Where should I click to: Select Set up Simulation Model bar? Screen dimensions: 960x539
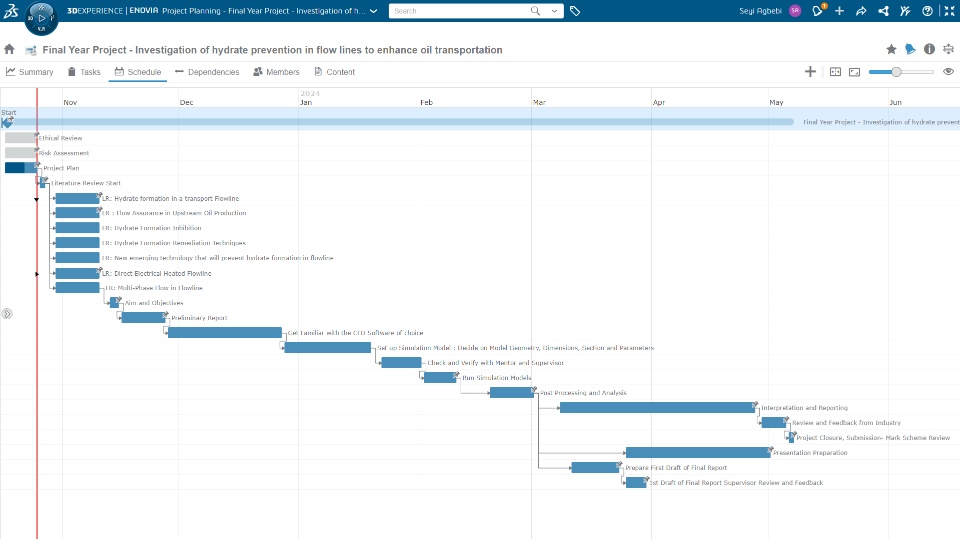click(328, 347)
